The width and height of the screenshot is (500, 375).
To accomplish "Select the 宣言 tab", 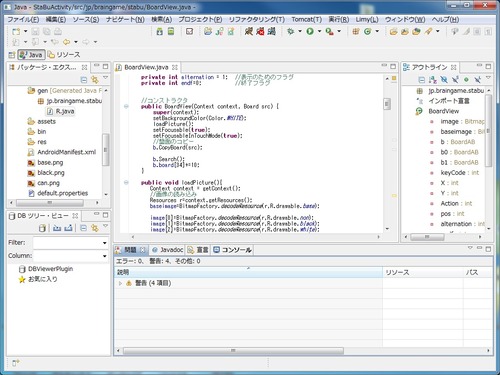I will (x=198, y=250).
